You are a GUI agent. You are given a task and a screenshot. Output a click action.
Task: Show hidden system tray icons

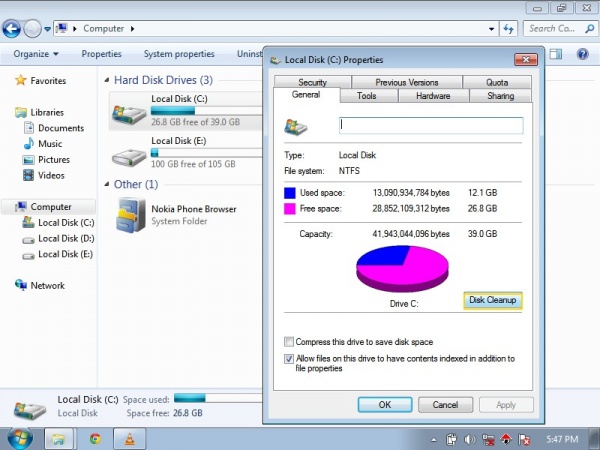pos(433,440)
